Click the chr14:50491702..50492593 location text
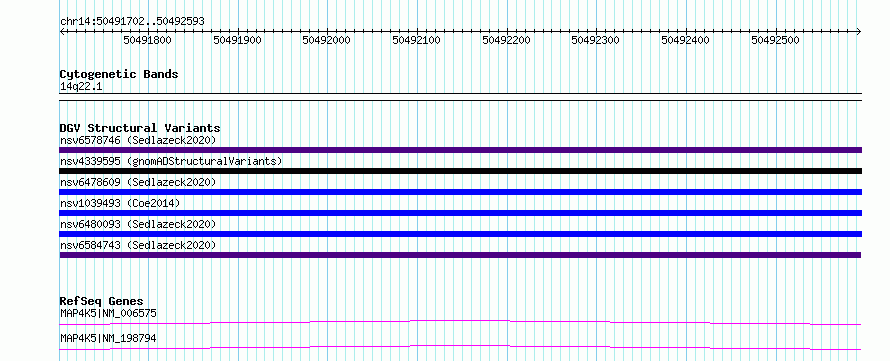This screenshot has height=361, width=890. (x=132, y=21)
